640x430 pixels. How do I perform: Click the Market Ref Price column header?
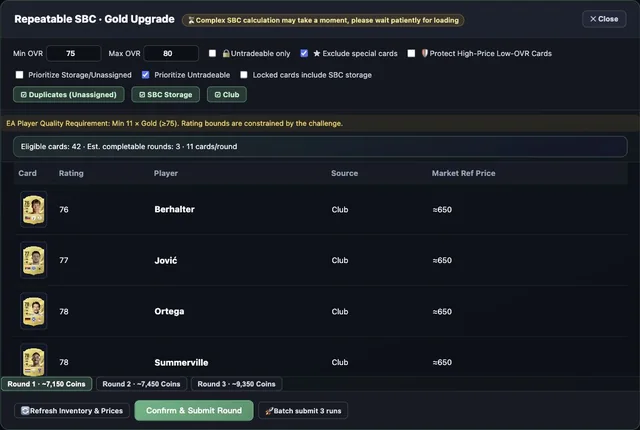click(x=463, y=173)
